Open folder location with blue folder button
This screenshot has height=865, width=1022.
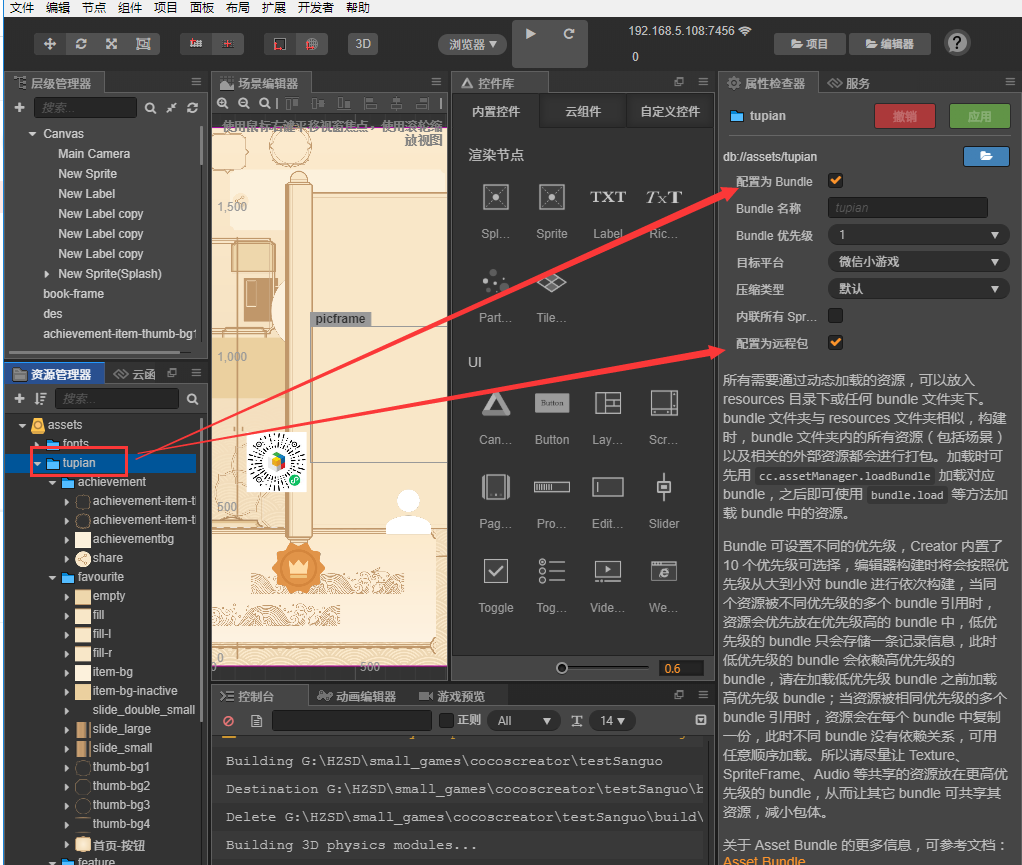[x=986, y=156]
